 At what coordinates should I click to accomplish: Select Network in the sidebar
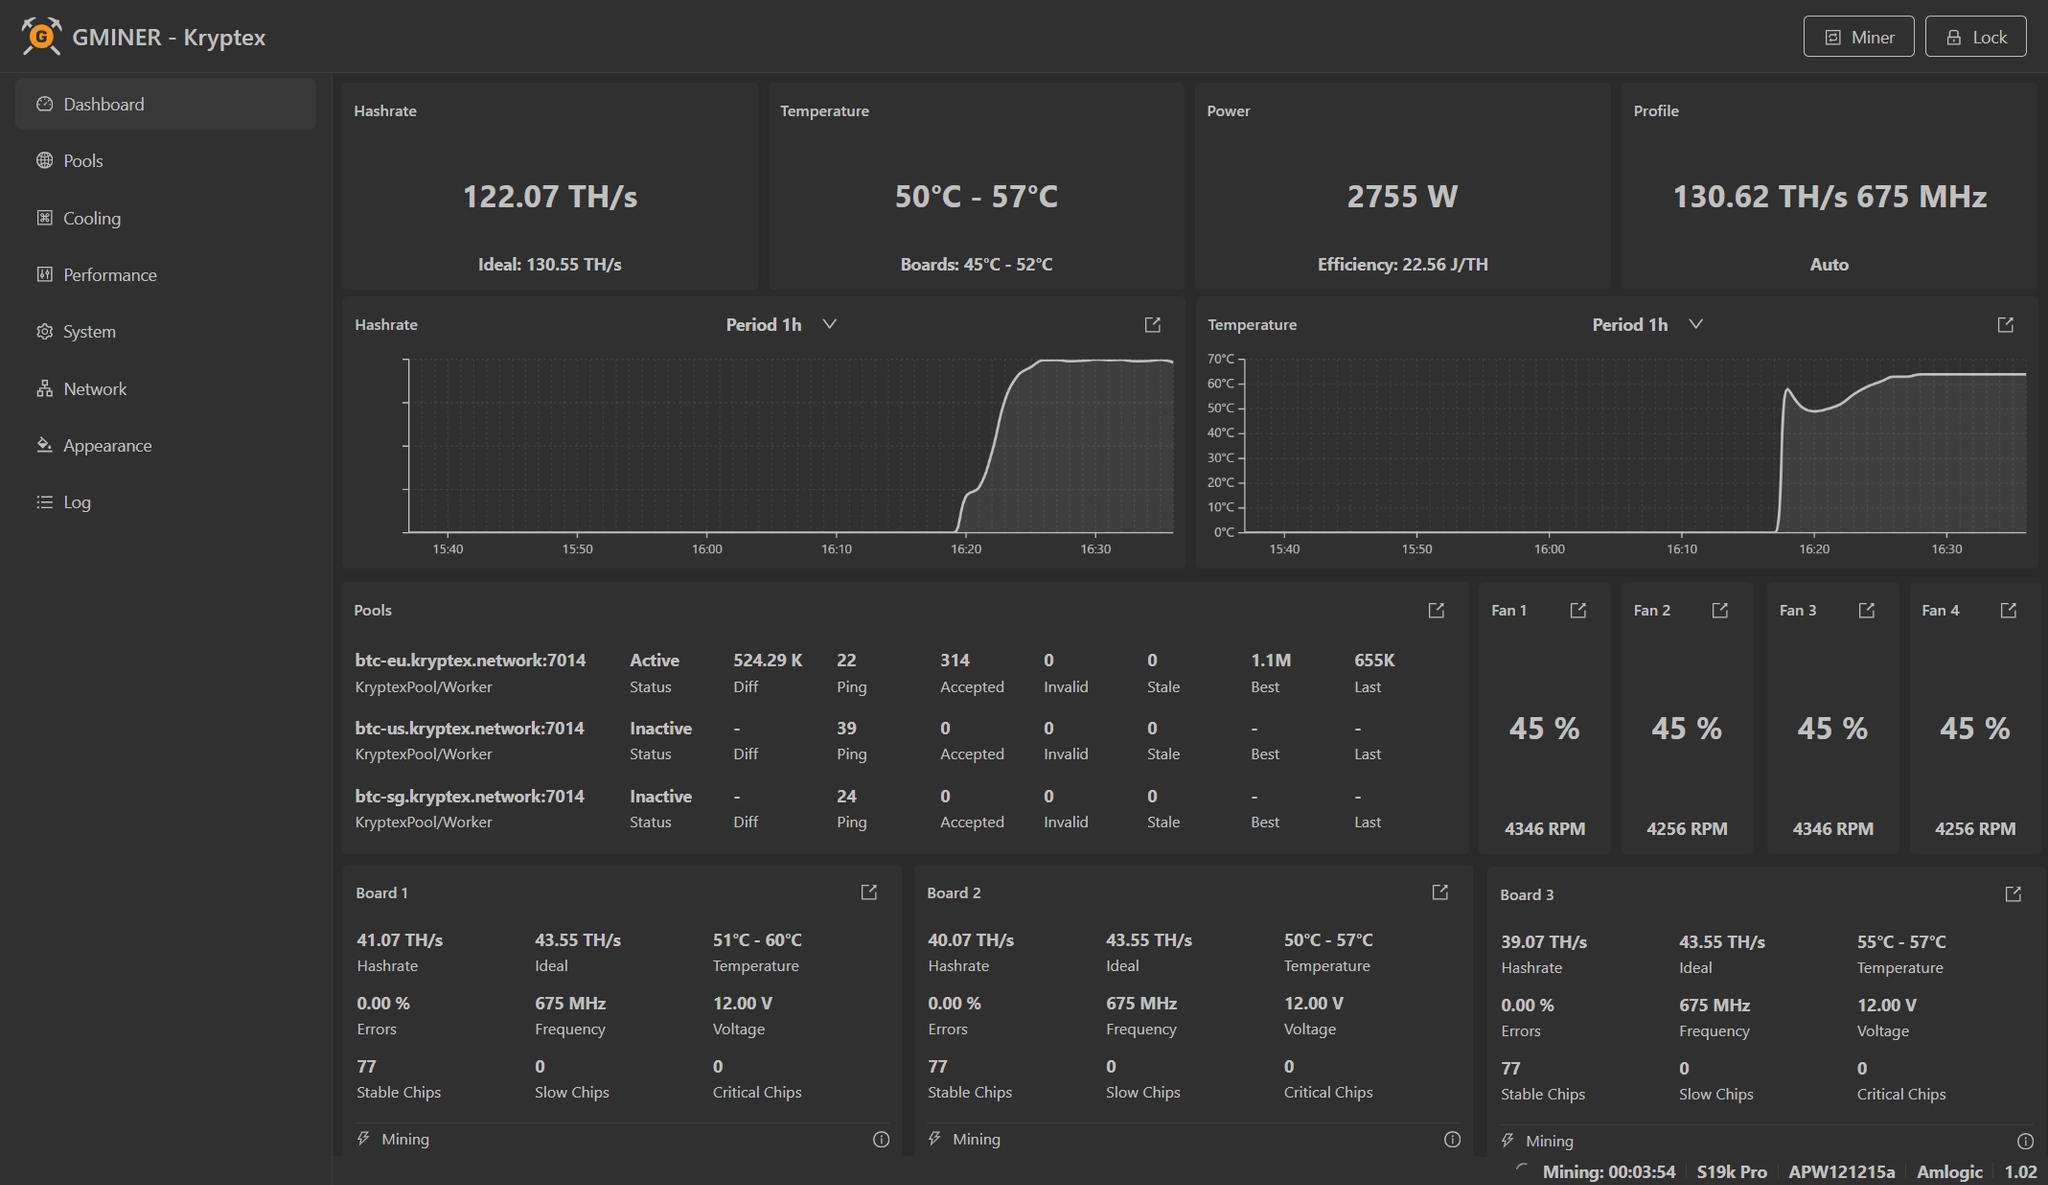(x=94, y=389)
